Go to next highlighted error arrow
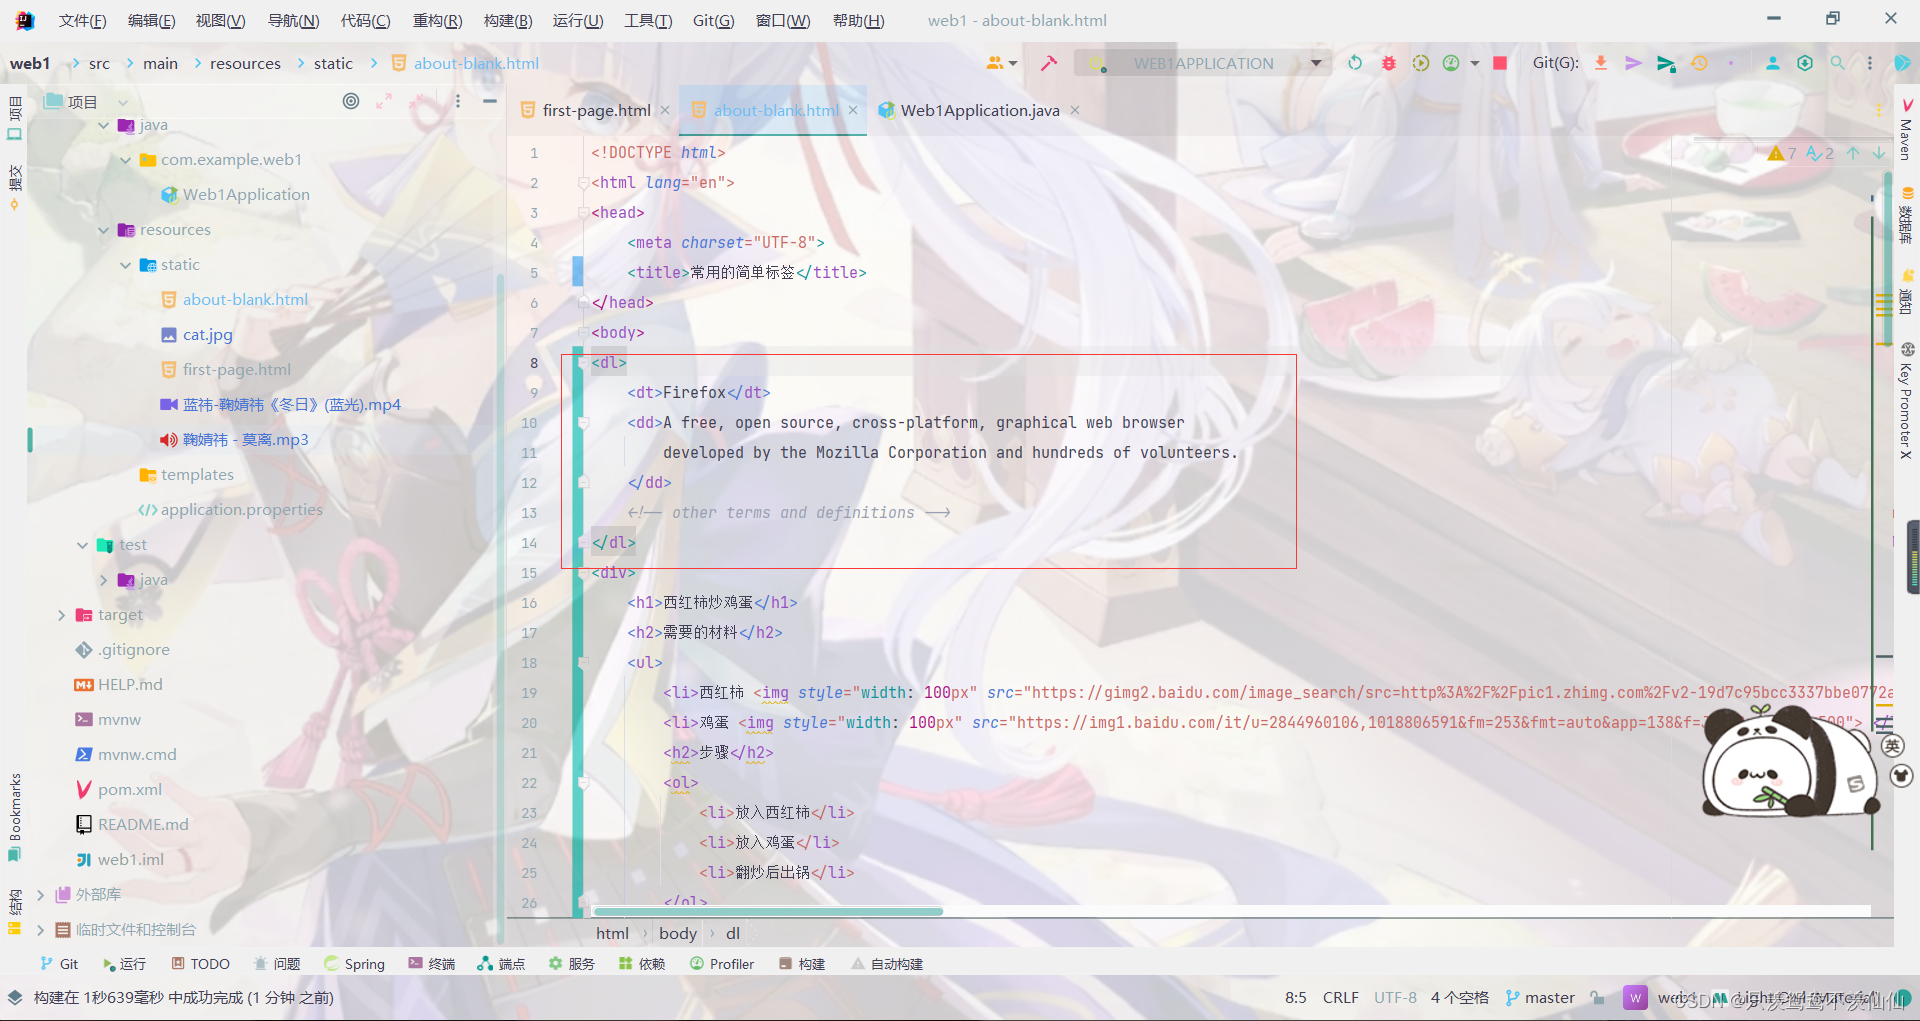The width and height of the screenshot is (1920, 1021). (1879, 153)
